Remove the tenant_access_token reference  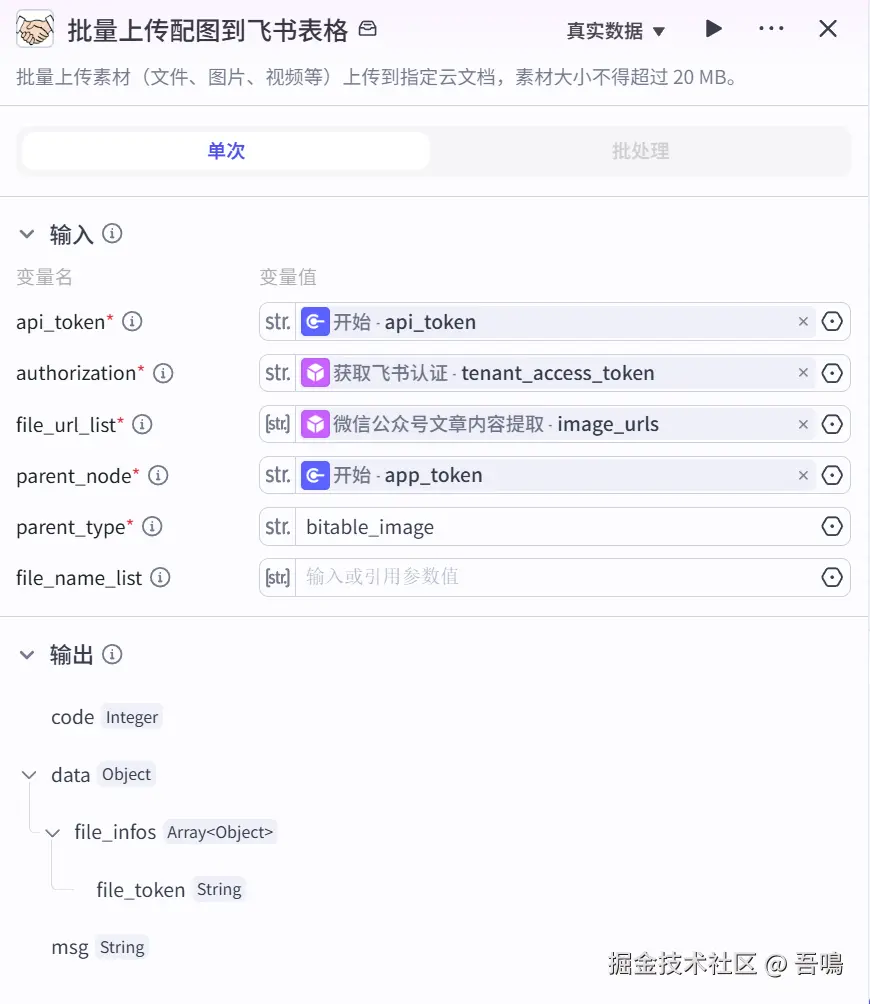(803, 373)
